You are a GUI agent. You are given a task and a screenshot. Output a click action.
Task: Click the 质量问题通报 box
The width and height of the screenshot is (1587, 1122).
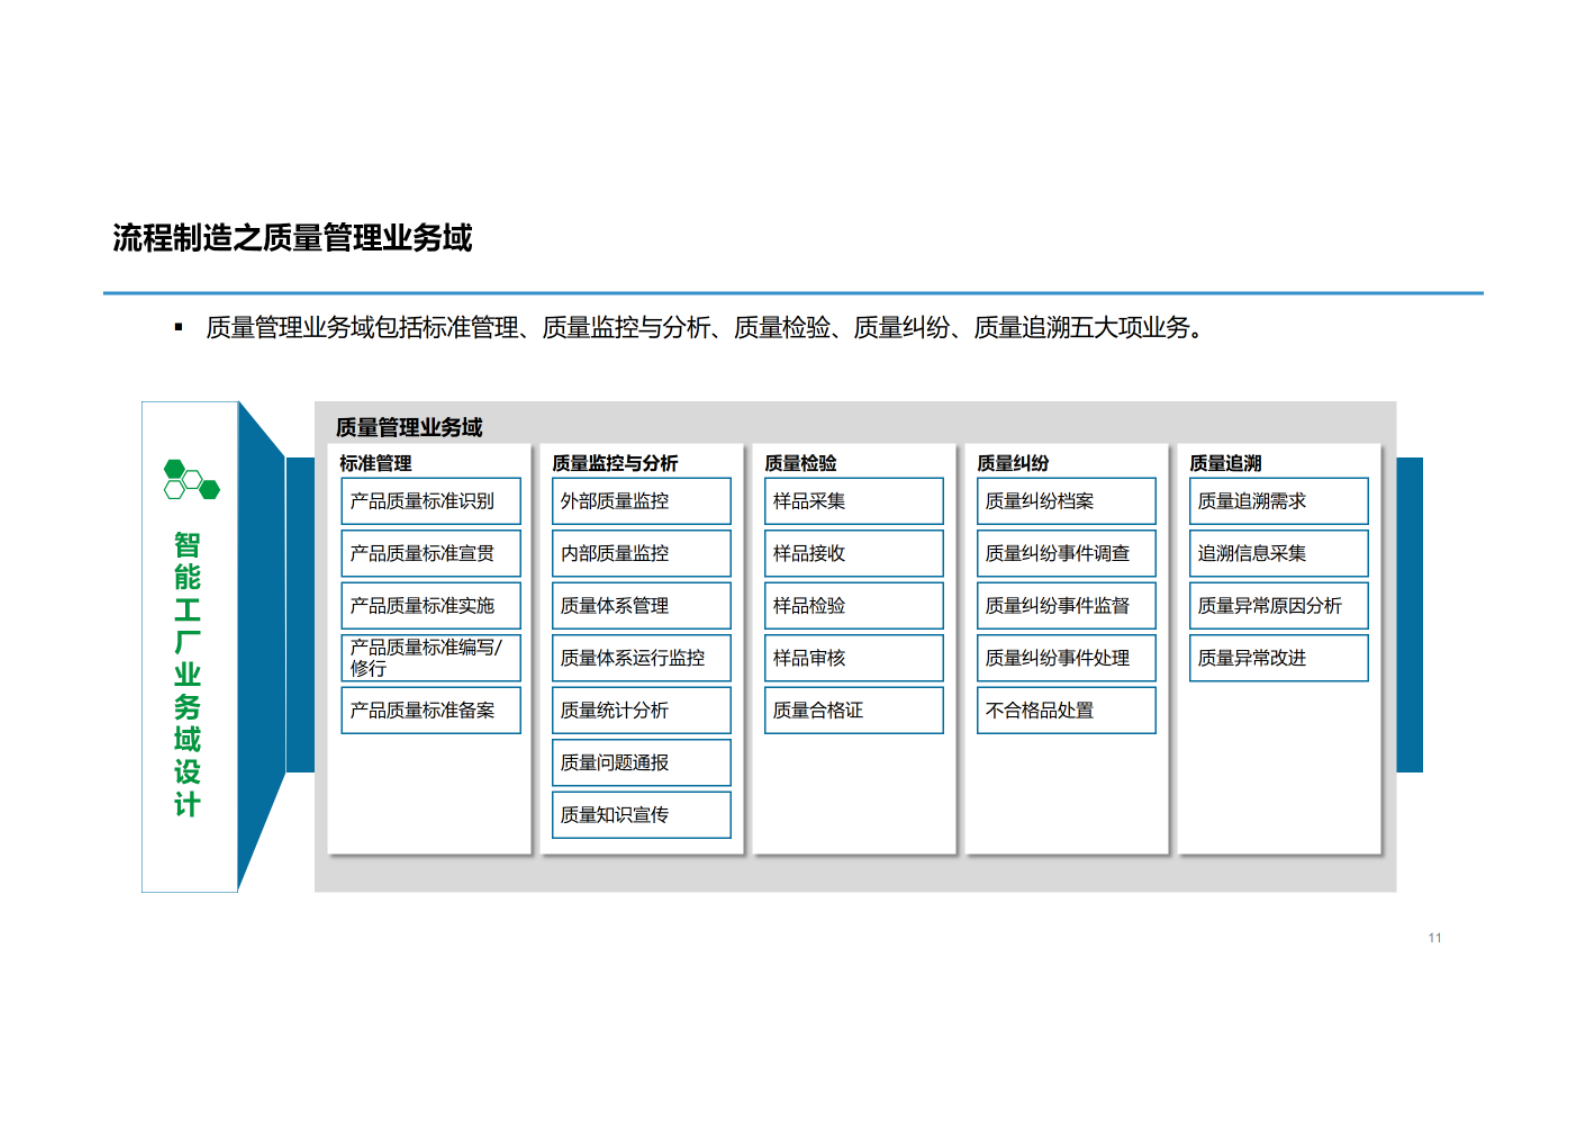pos(641,763)
